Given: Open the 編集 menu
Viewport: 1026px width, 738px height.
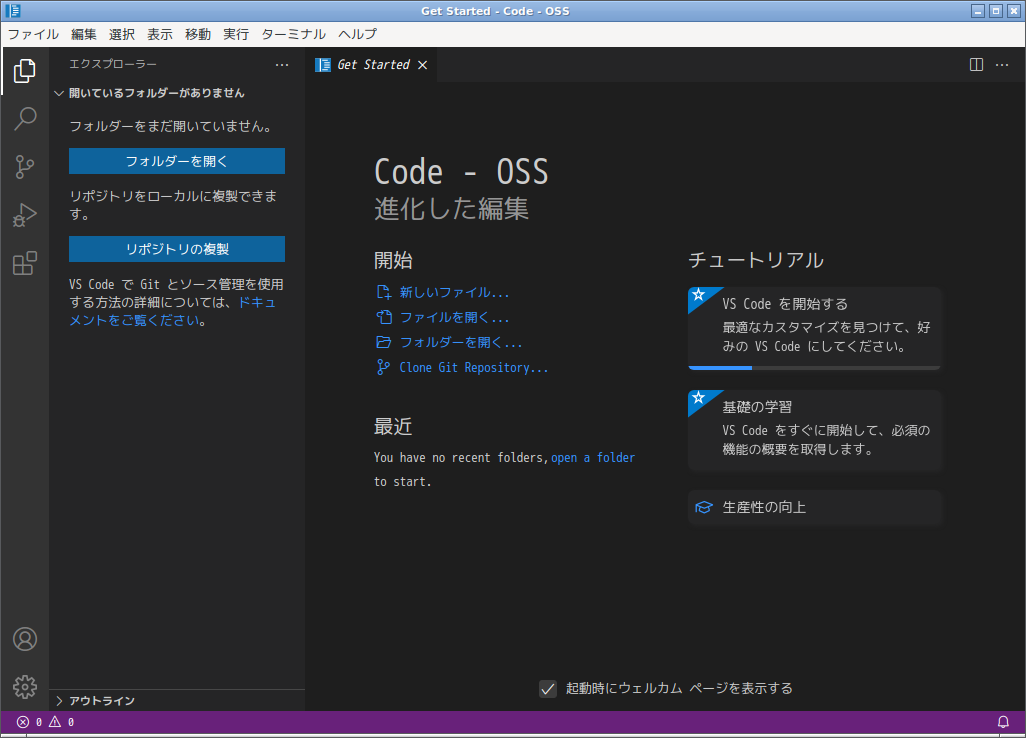Looking at the screenshot, I should click(84, 35).
